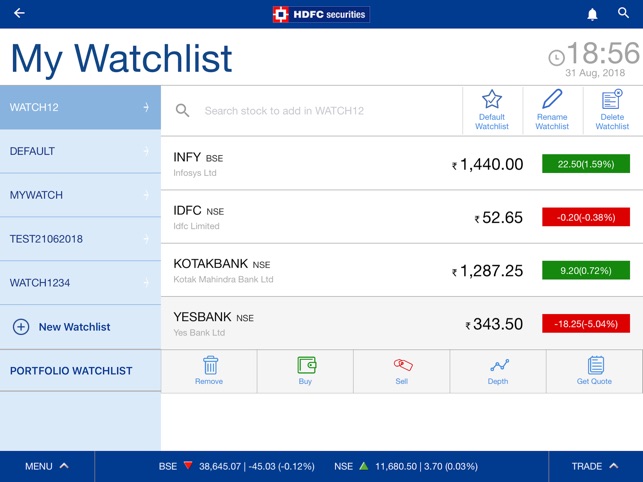Click YESBANK price 343.50
This screenshot has height=482, width=643.
tap(498, 324)
